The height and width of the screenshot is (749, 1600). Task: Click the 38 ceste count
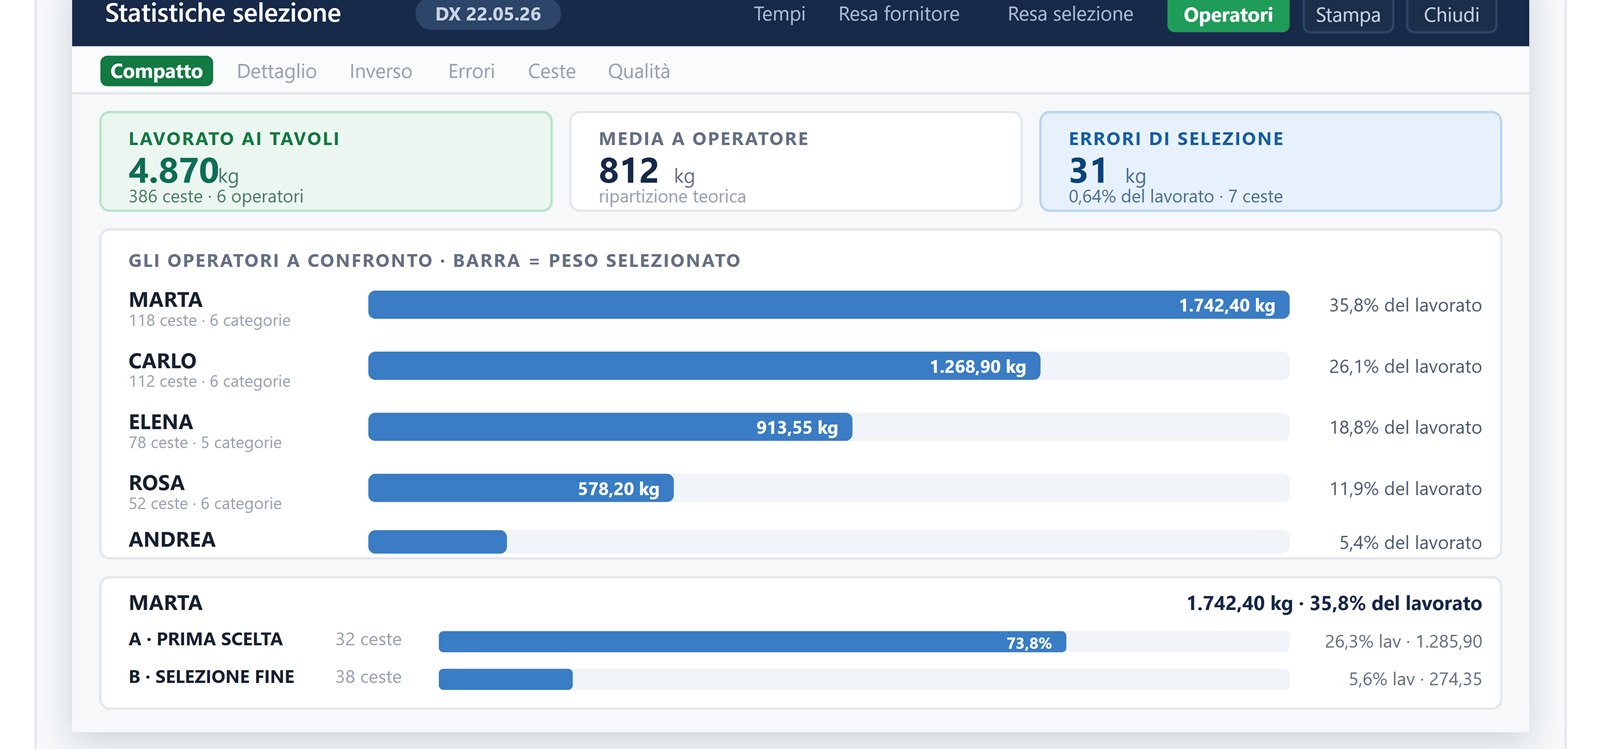click(x=368, y=677)
